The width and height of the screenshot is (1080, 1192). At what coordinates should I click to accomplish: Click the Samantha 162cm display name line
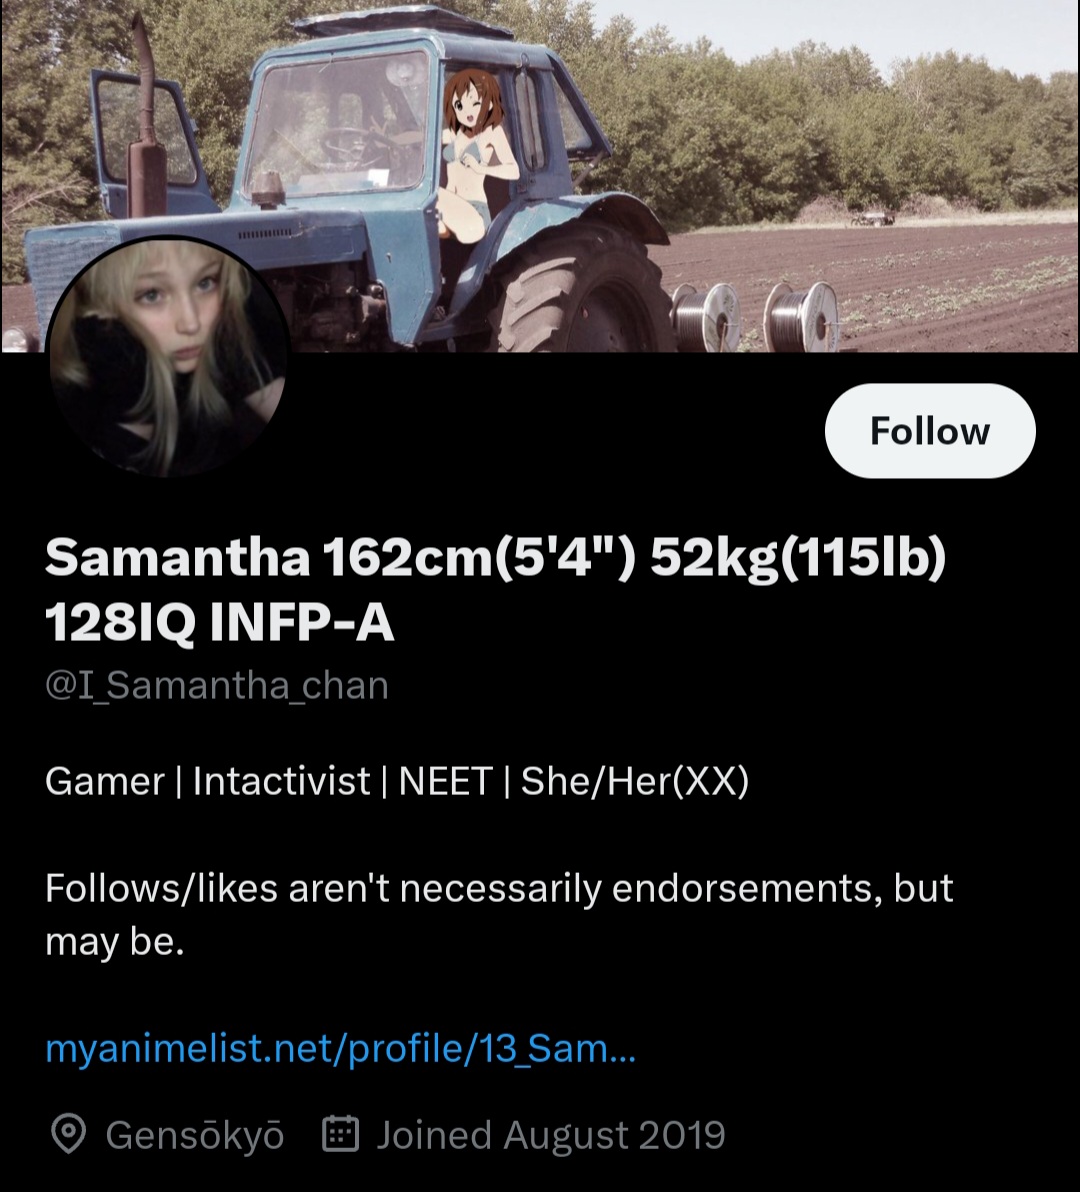pyautogui.click(x=496, y=558)
